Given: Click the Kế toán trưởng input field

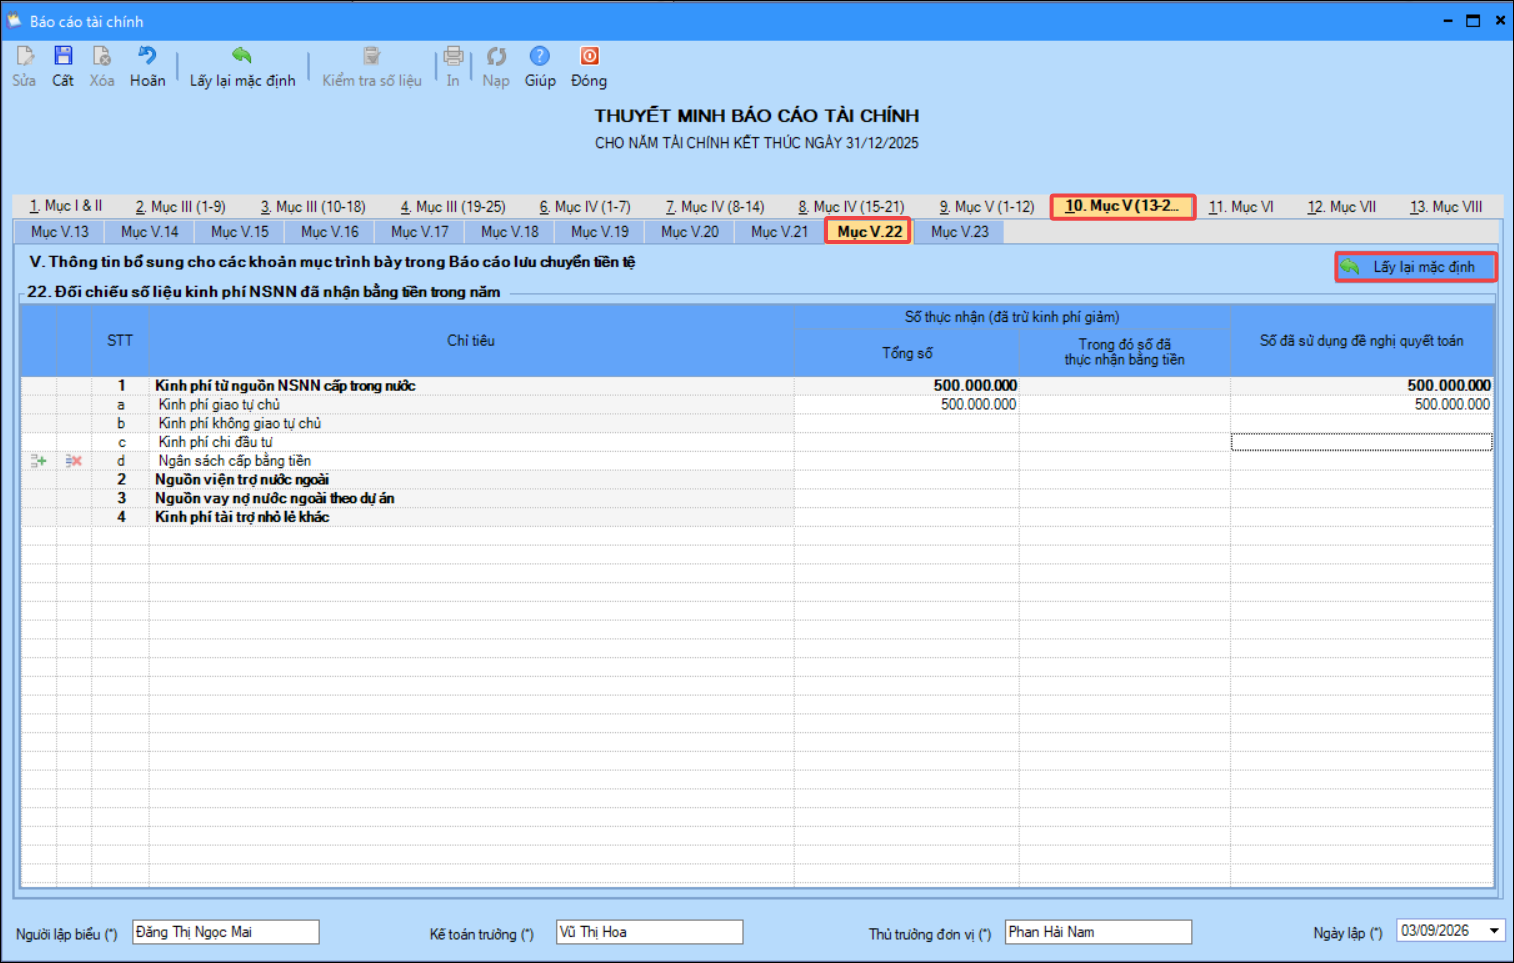Looking at the screenshot, I should tap(650, 932).
